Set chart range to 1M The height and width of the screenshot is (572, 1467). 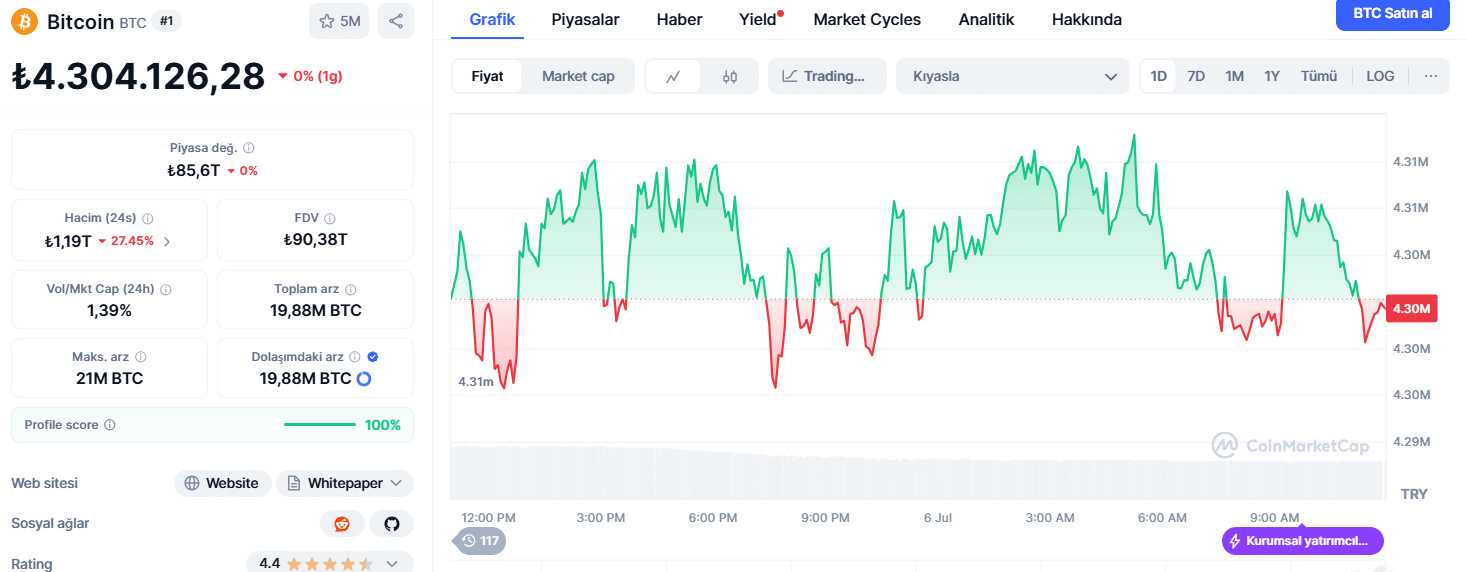1235,76
